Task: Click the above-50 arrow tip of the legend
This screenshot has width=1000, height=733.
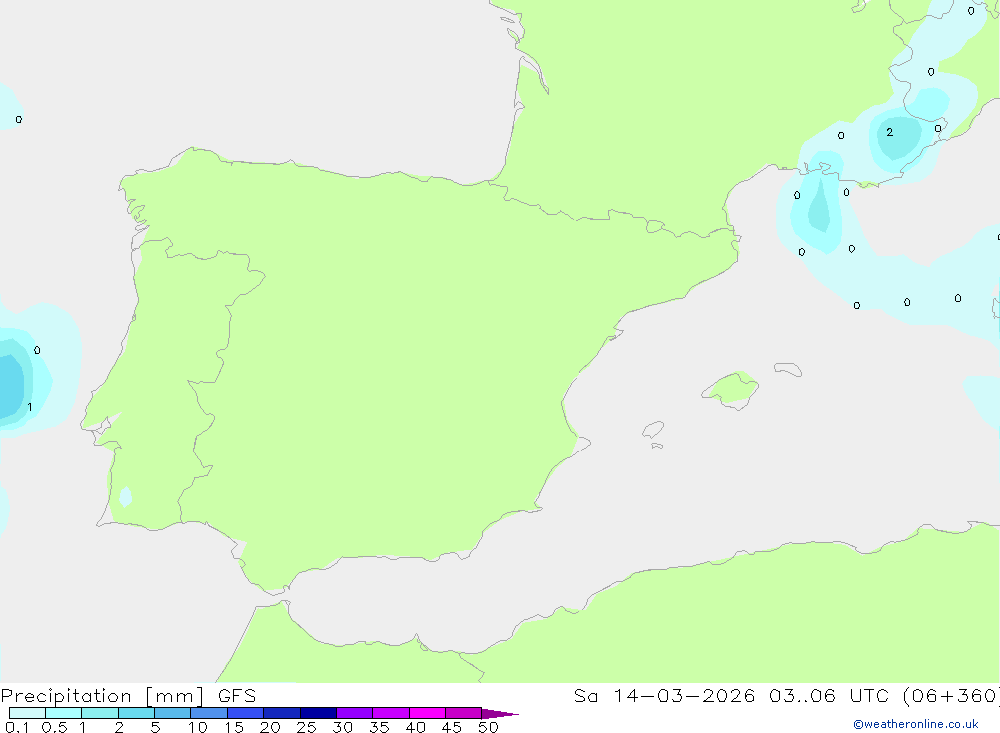Action: [x=500, y=714]
